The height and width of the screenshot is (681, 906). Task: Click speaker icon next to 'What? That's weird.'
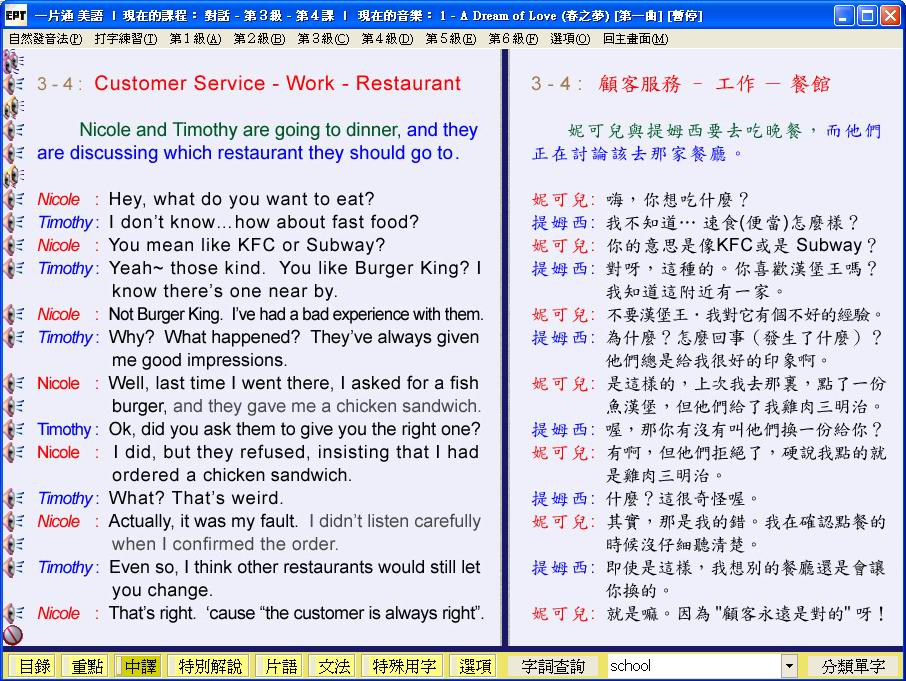[13, 498]
